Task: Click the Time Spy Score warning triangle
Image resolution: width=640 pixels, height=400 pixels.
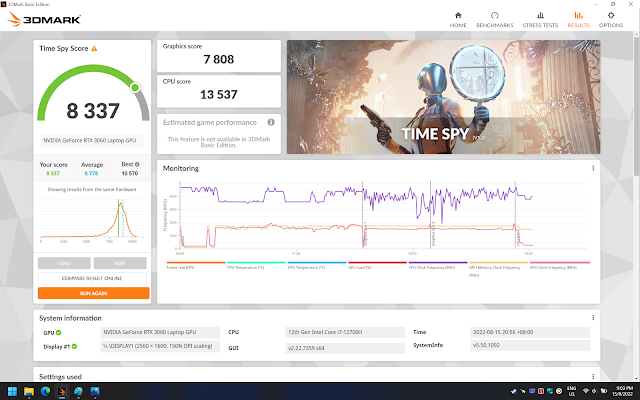Action: click(94, 49)
